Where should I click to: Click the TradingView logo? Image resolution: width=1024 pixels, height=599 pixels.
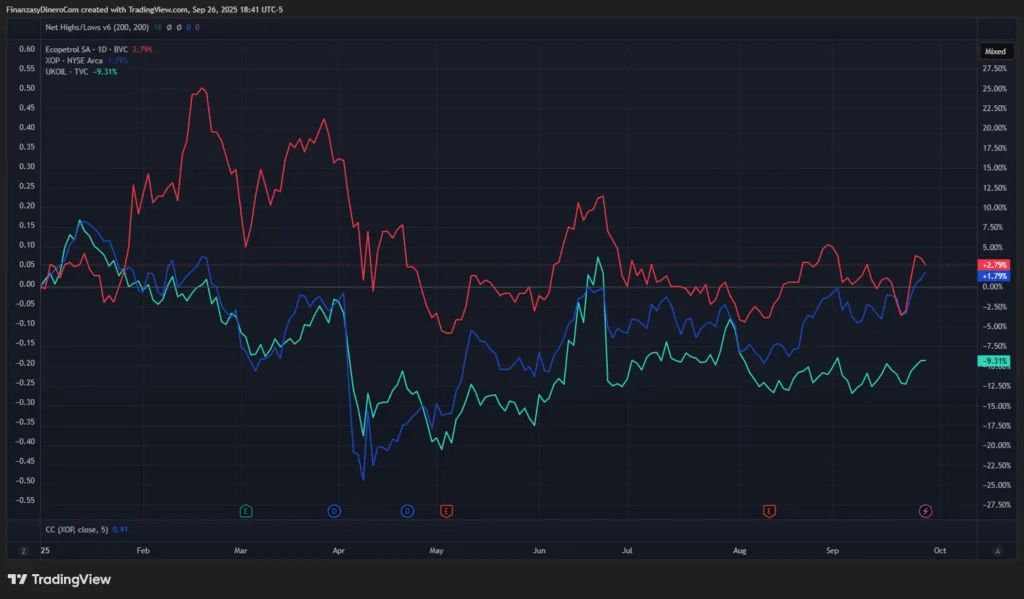point(59,579)
